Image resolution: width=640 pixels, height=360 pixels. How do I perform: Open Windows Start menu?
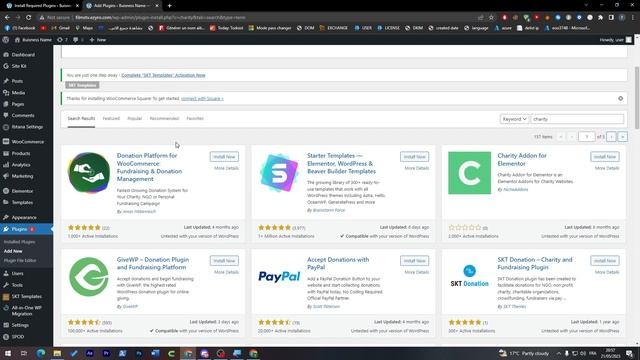pyautogui.click(x=7, y=353)
